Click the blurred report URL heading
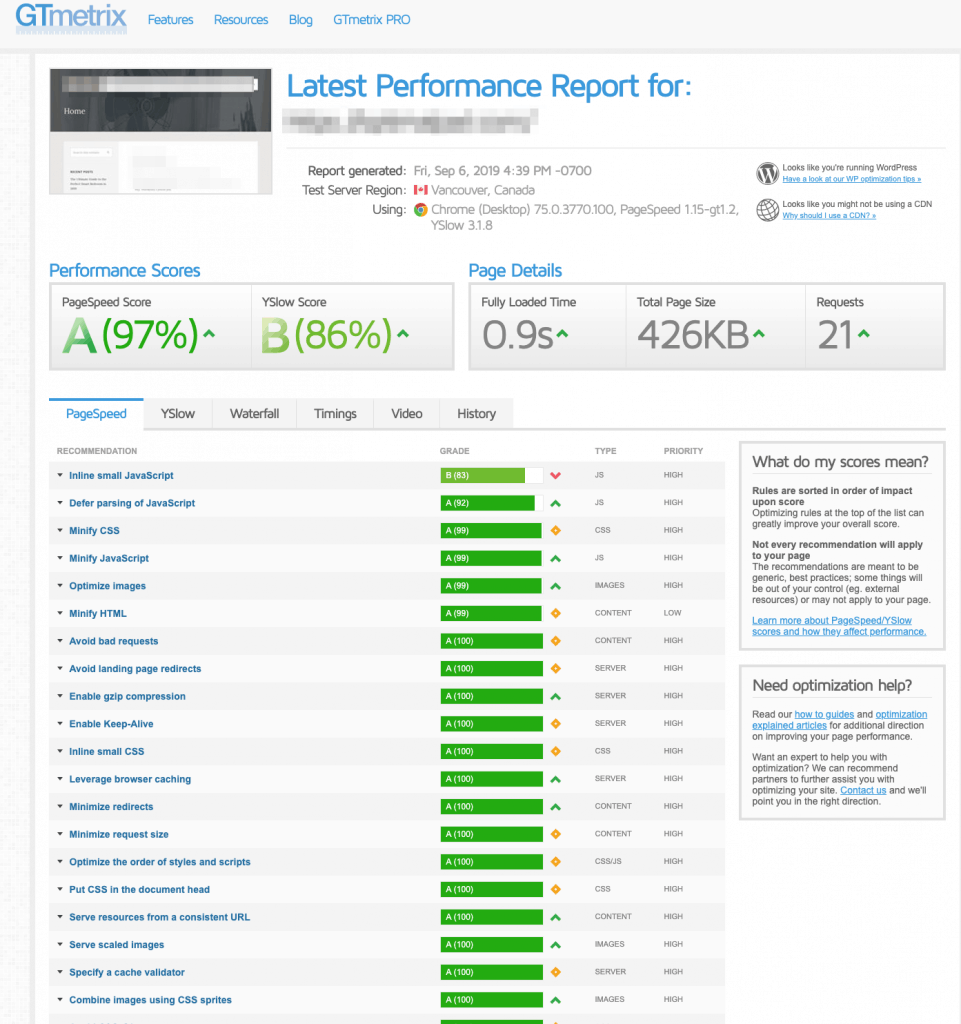Viewport: 961px width, 1024px height. click(410, 121)
